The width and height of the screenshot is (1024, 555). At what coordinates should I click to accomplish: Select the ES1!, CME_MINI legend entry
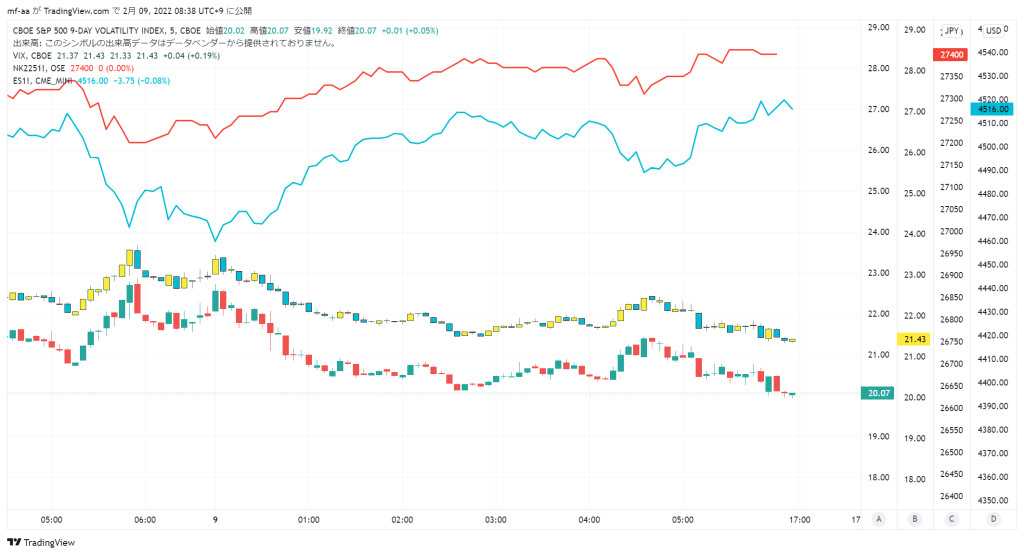[42, 80]
